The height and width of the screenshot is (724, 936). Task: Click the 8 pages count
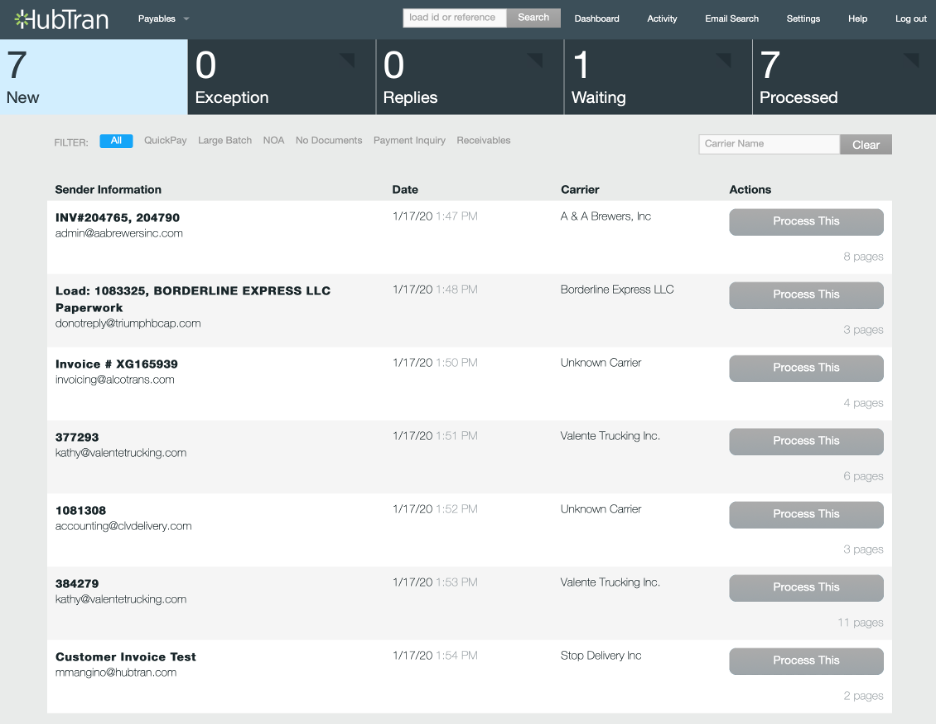[x=863, y=257]
